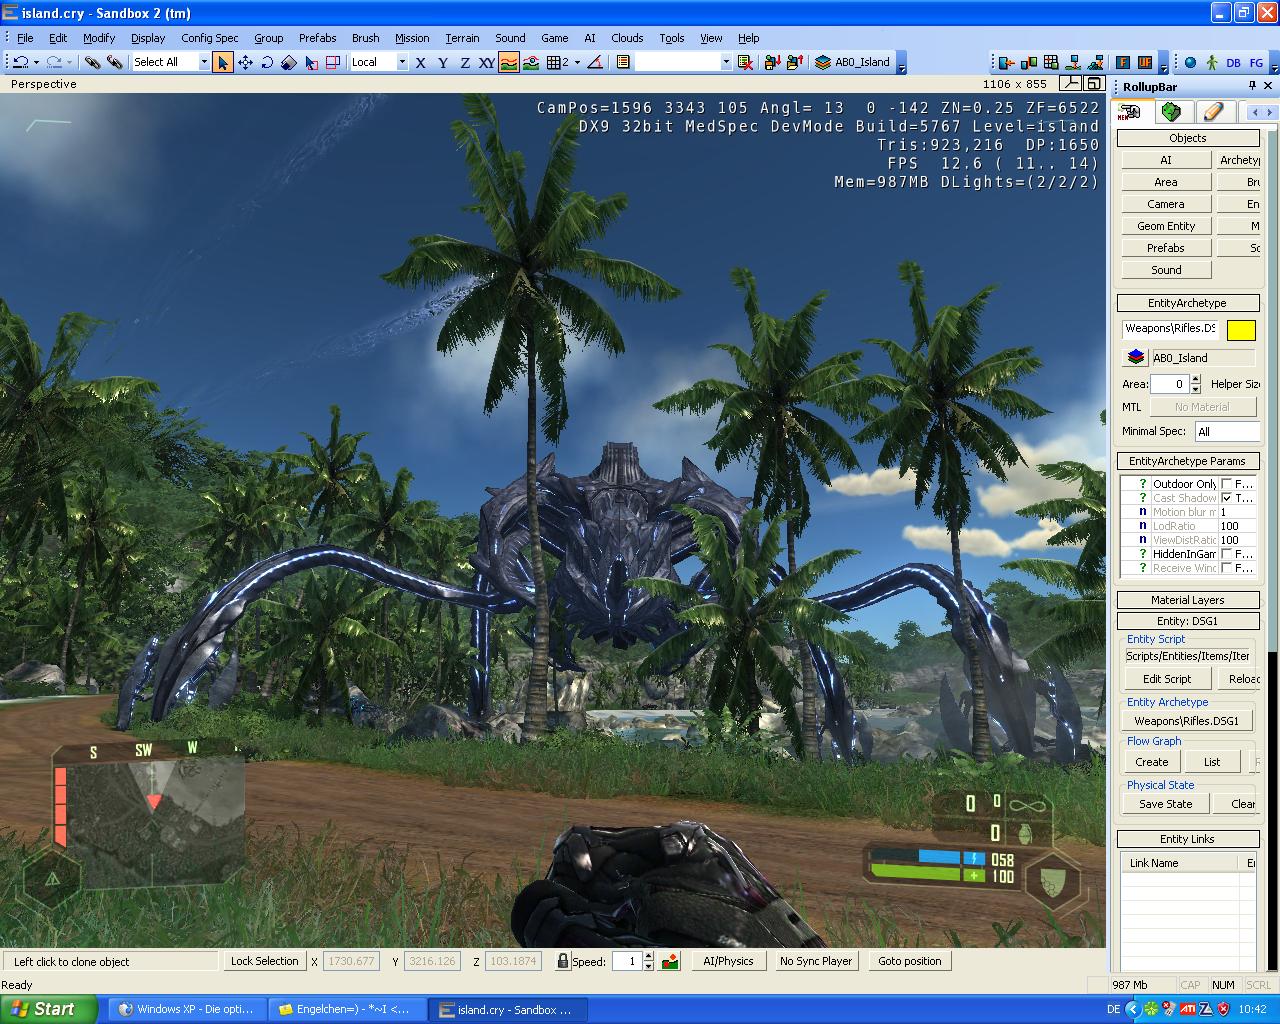Click the Speed value input field
This screenshot has width=1280, height=1024.
[626, 961]
